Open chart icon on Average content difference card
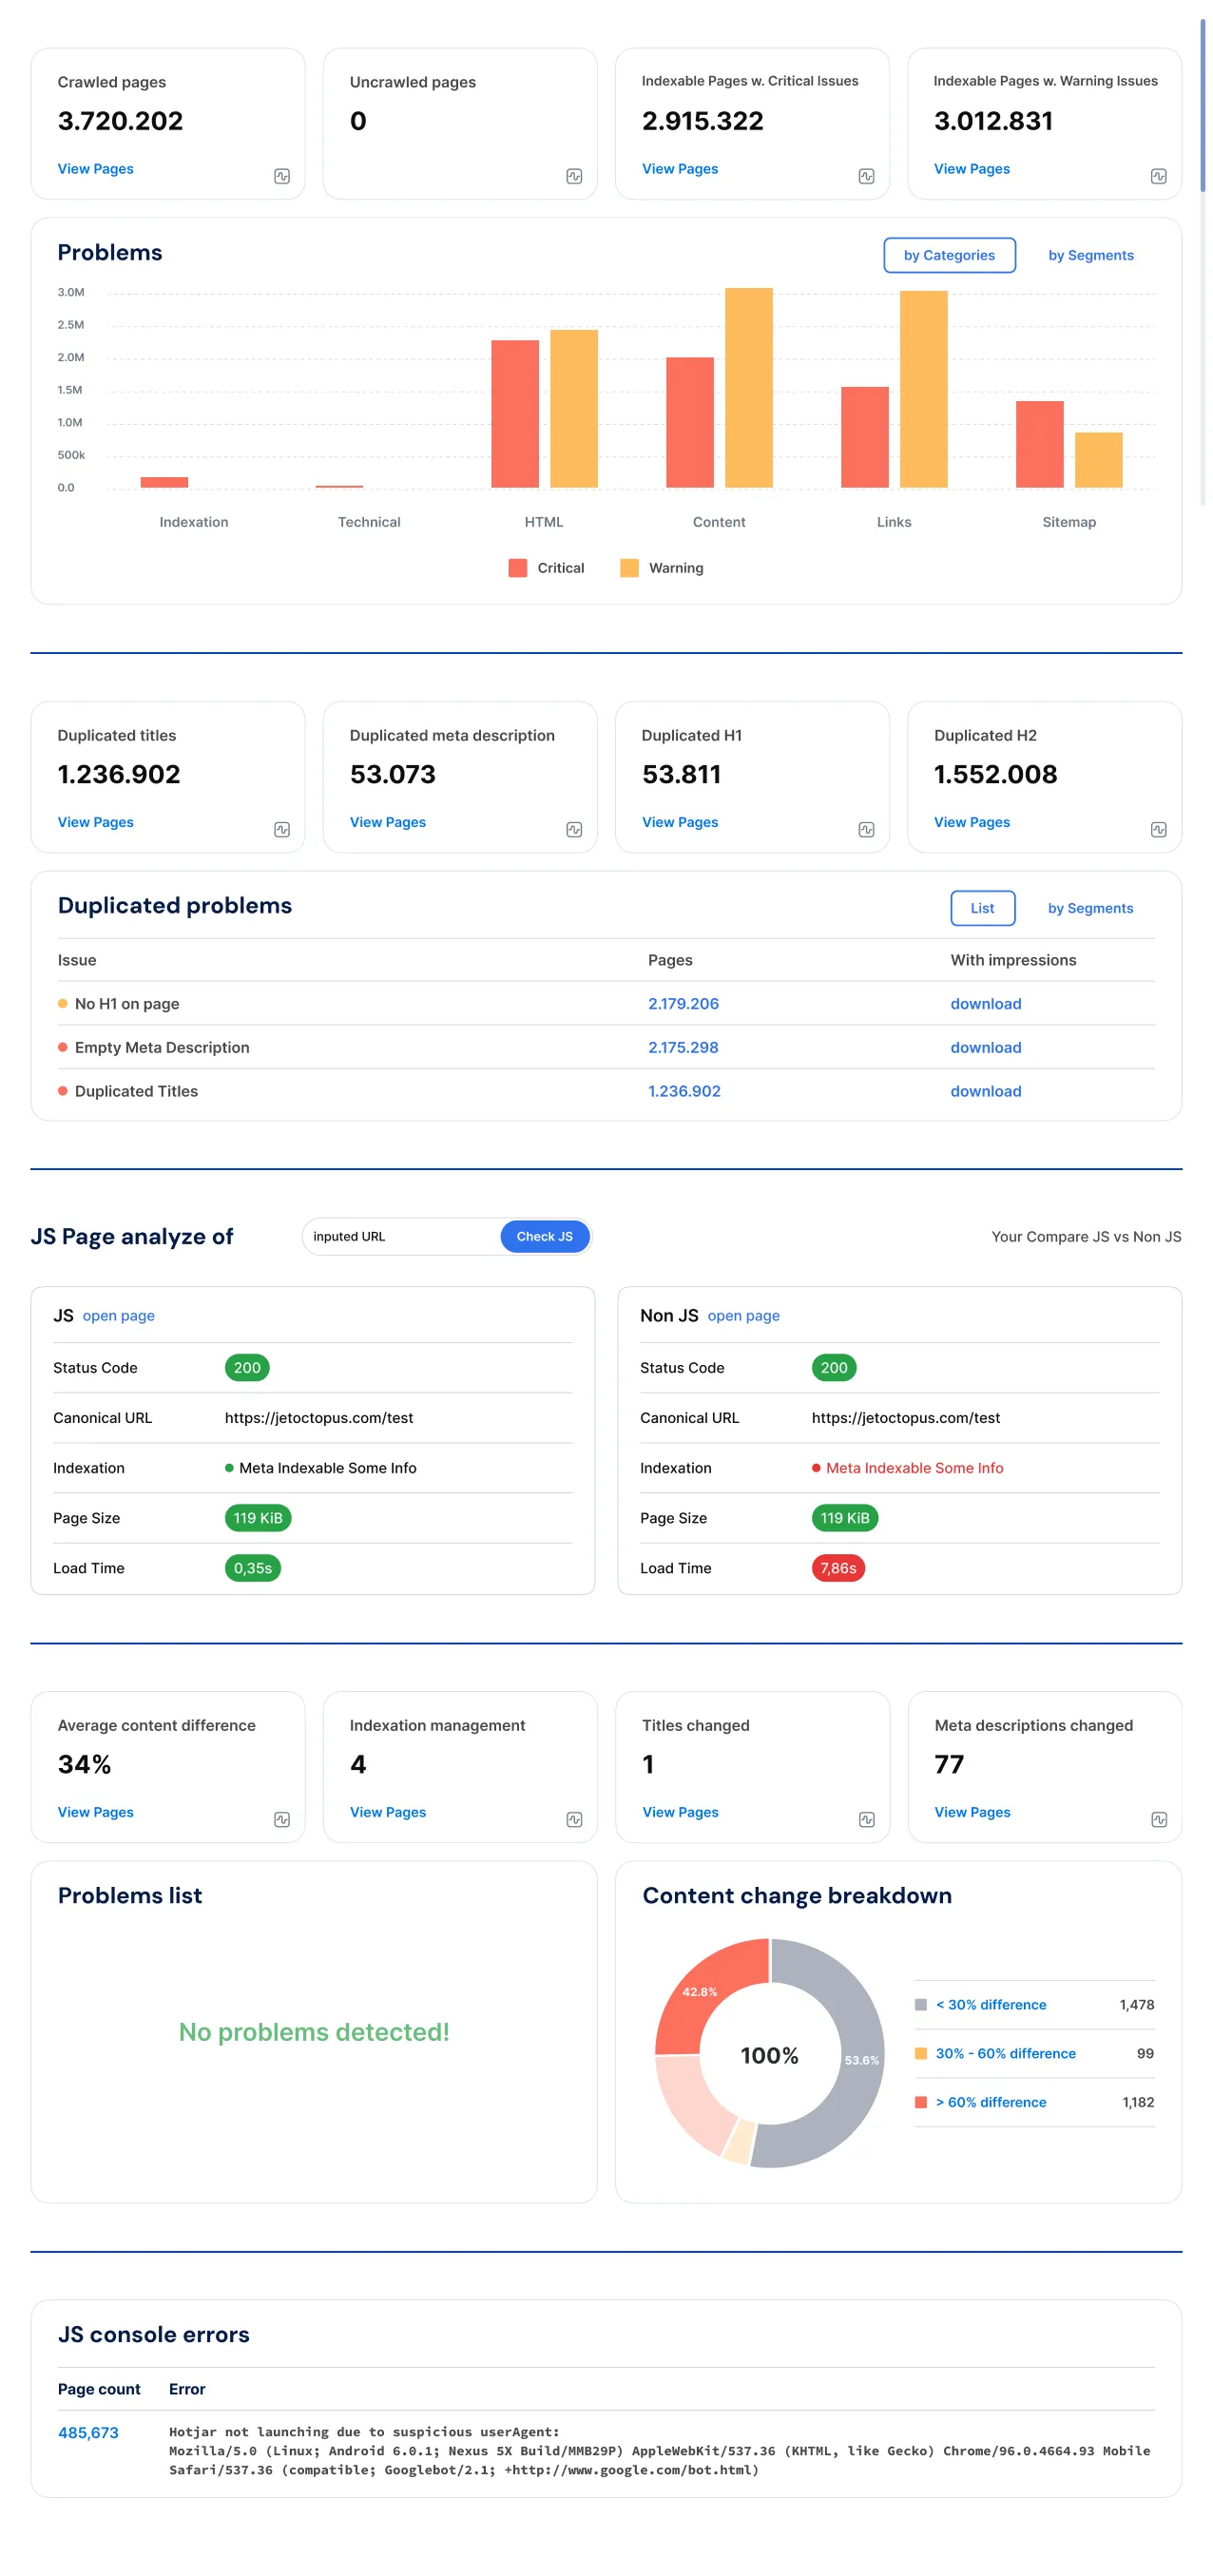Viewport: 1213px width, 2576px height. tap(282, 1820)
